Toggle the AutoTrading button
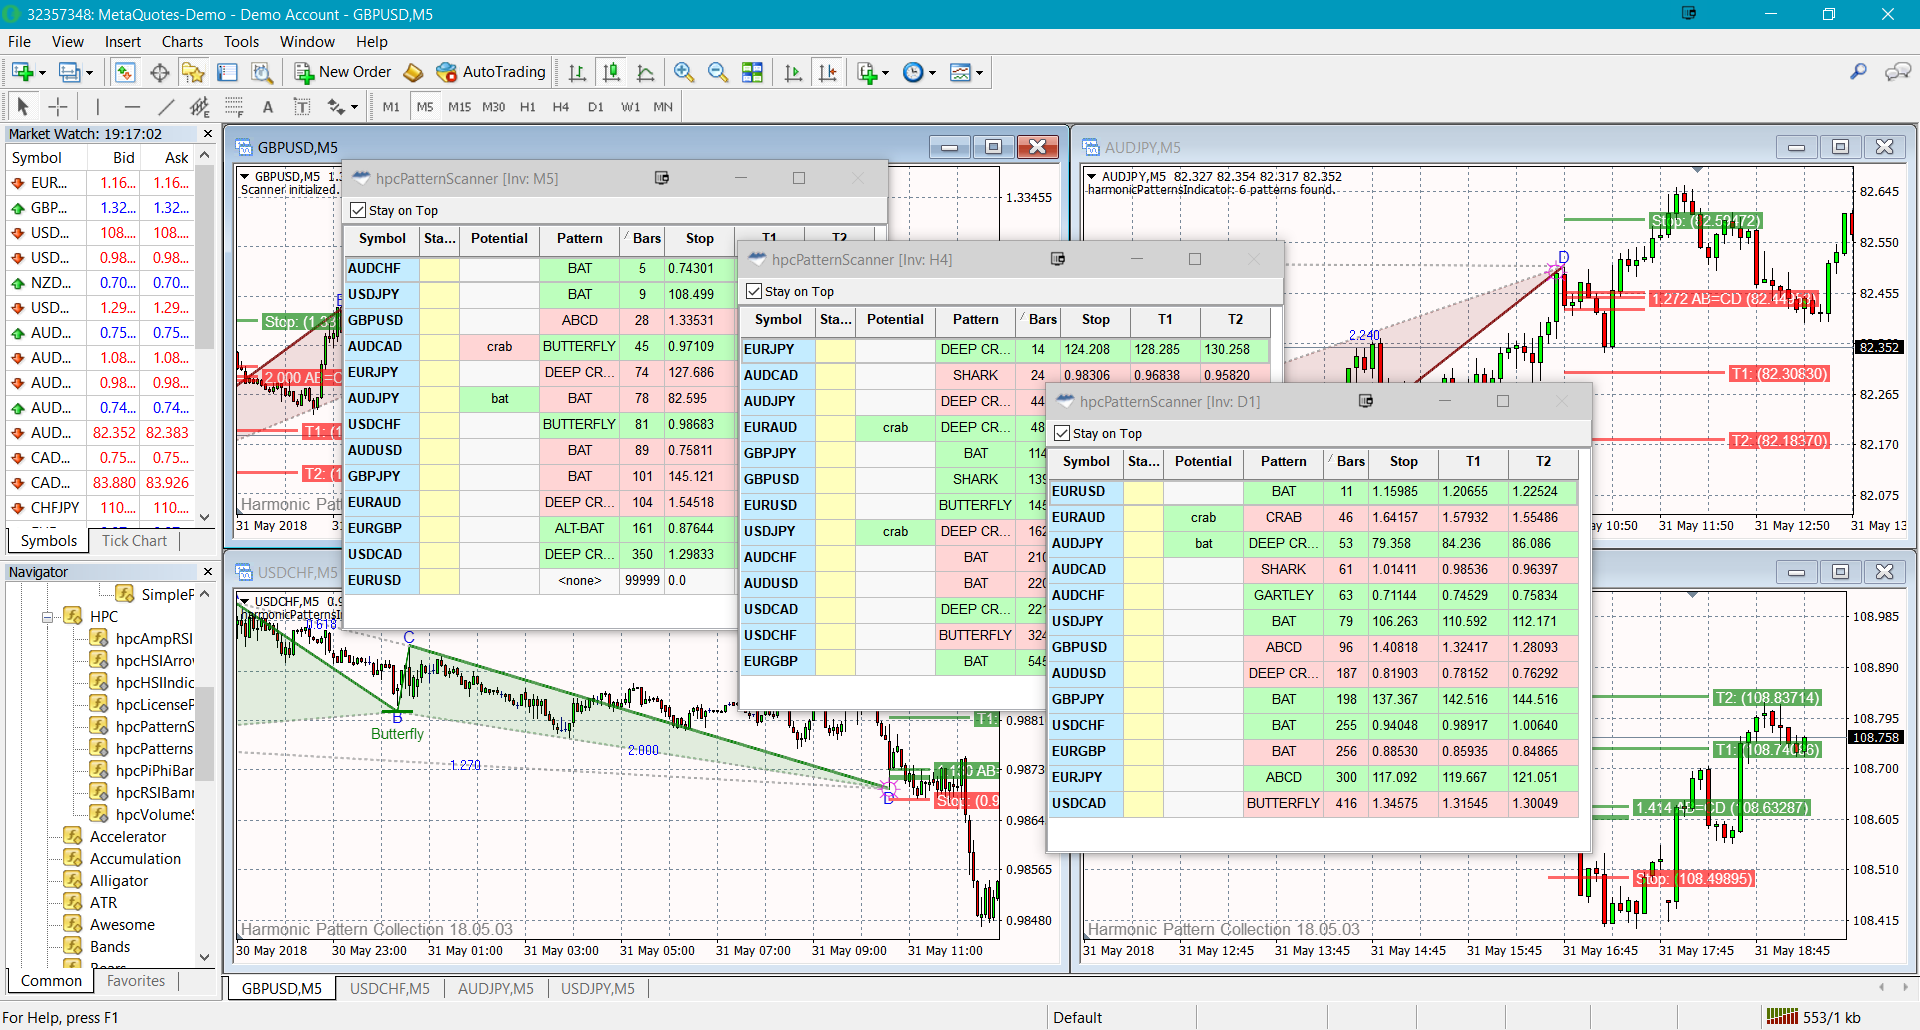The width and height of the screenshot is (1920, 1030). (491, 72)
